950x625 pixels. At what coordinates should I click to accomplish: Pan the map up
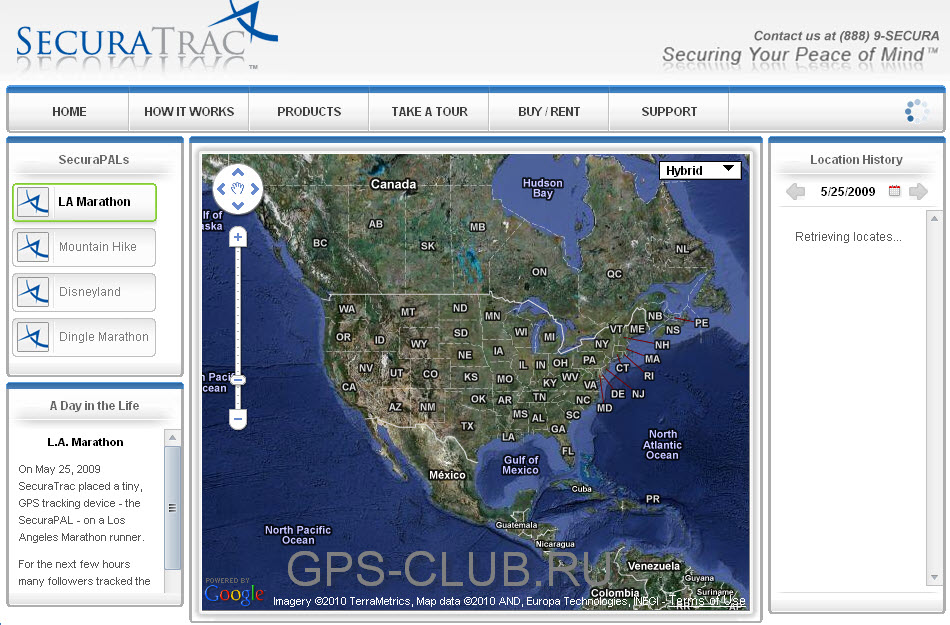tap(238, 173)
